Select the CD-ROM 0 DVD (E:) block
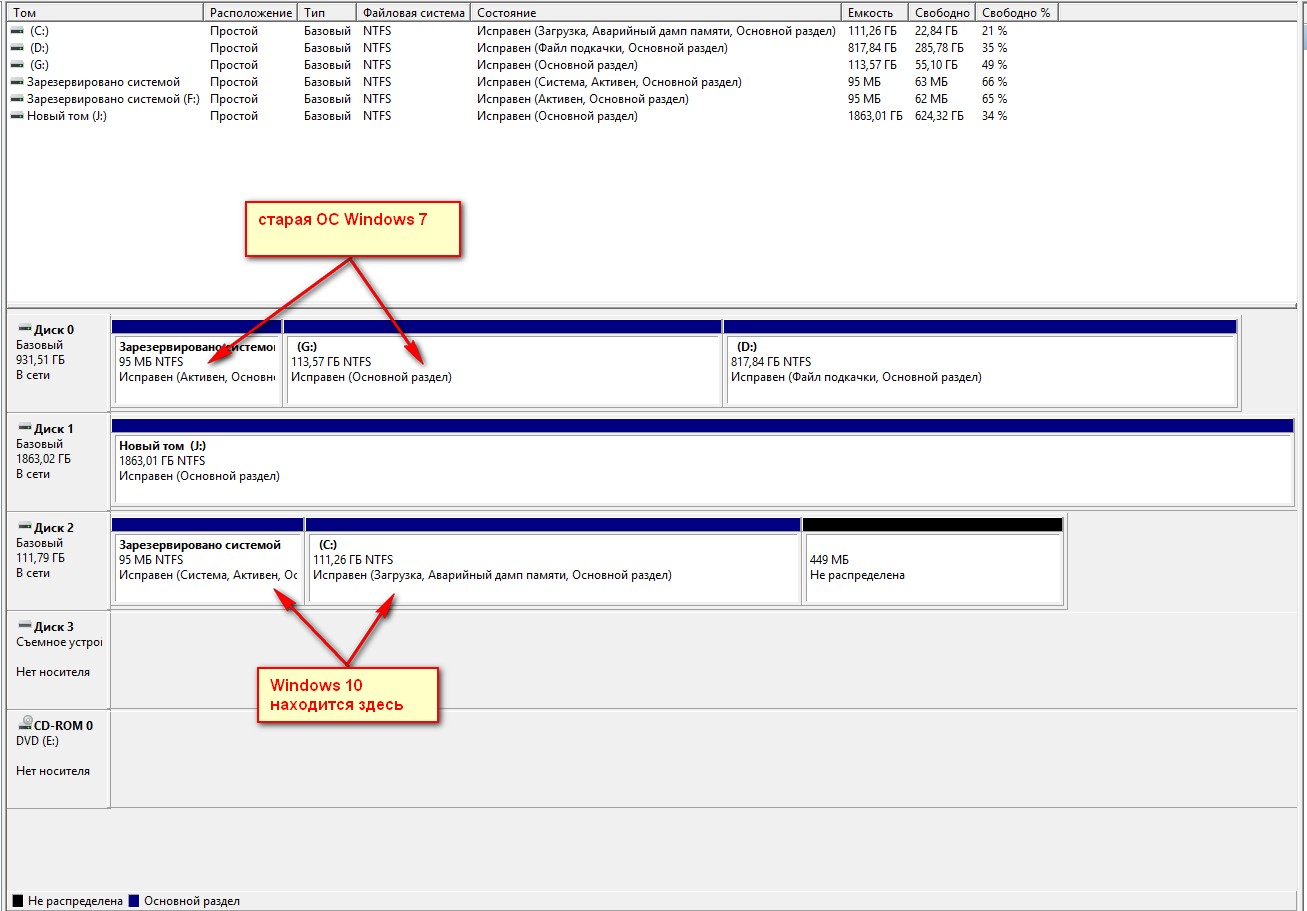 point(58,758)
